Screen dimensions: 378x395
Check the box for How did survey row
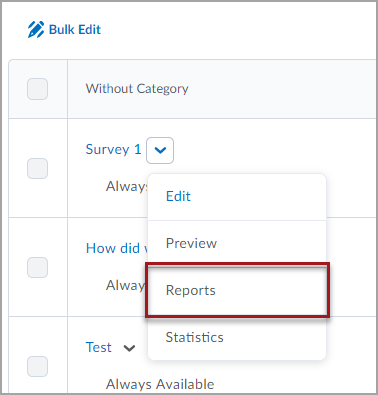37,267
